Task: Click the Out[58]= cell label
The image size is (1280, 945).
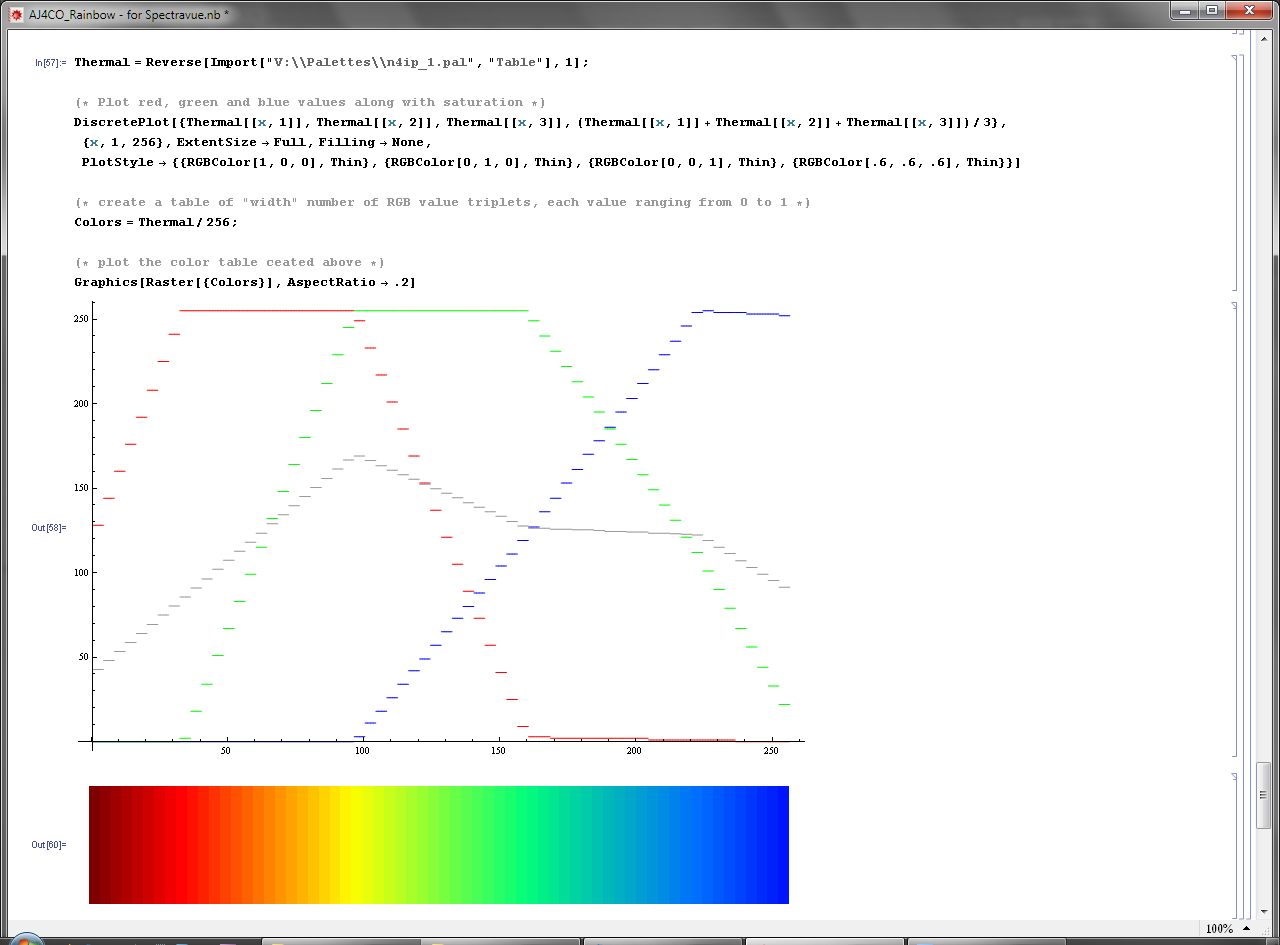Action: click(49, 527)
